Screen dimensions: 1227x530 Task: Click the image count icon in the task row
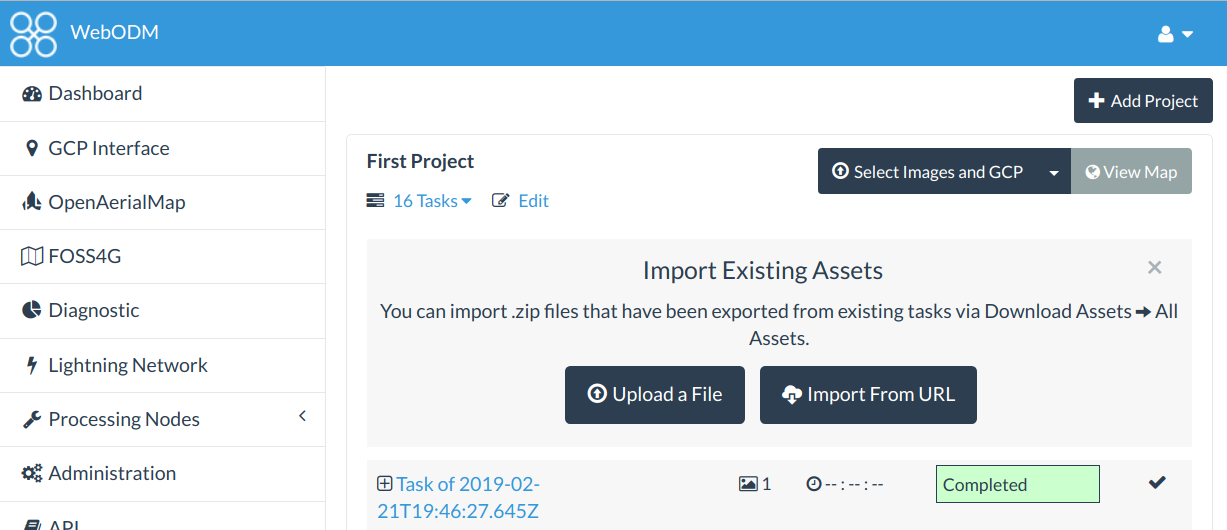[x=748, y=484]
